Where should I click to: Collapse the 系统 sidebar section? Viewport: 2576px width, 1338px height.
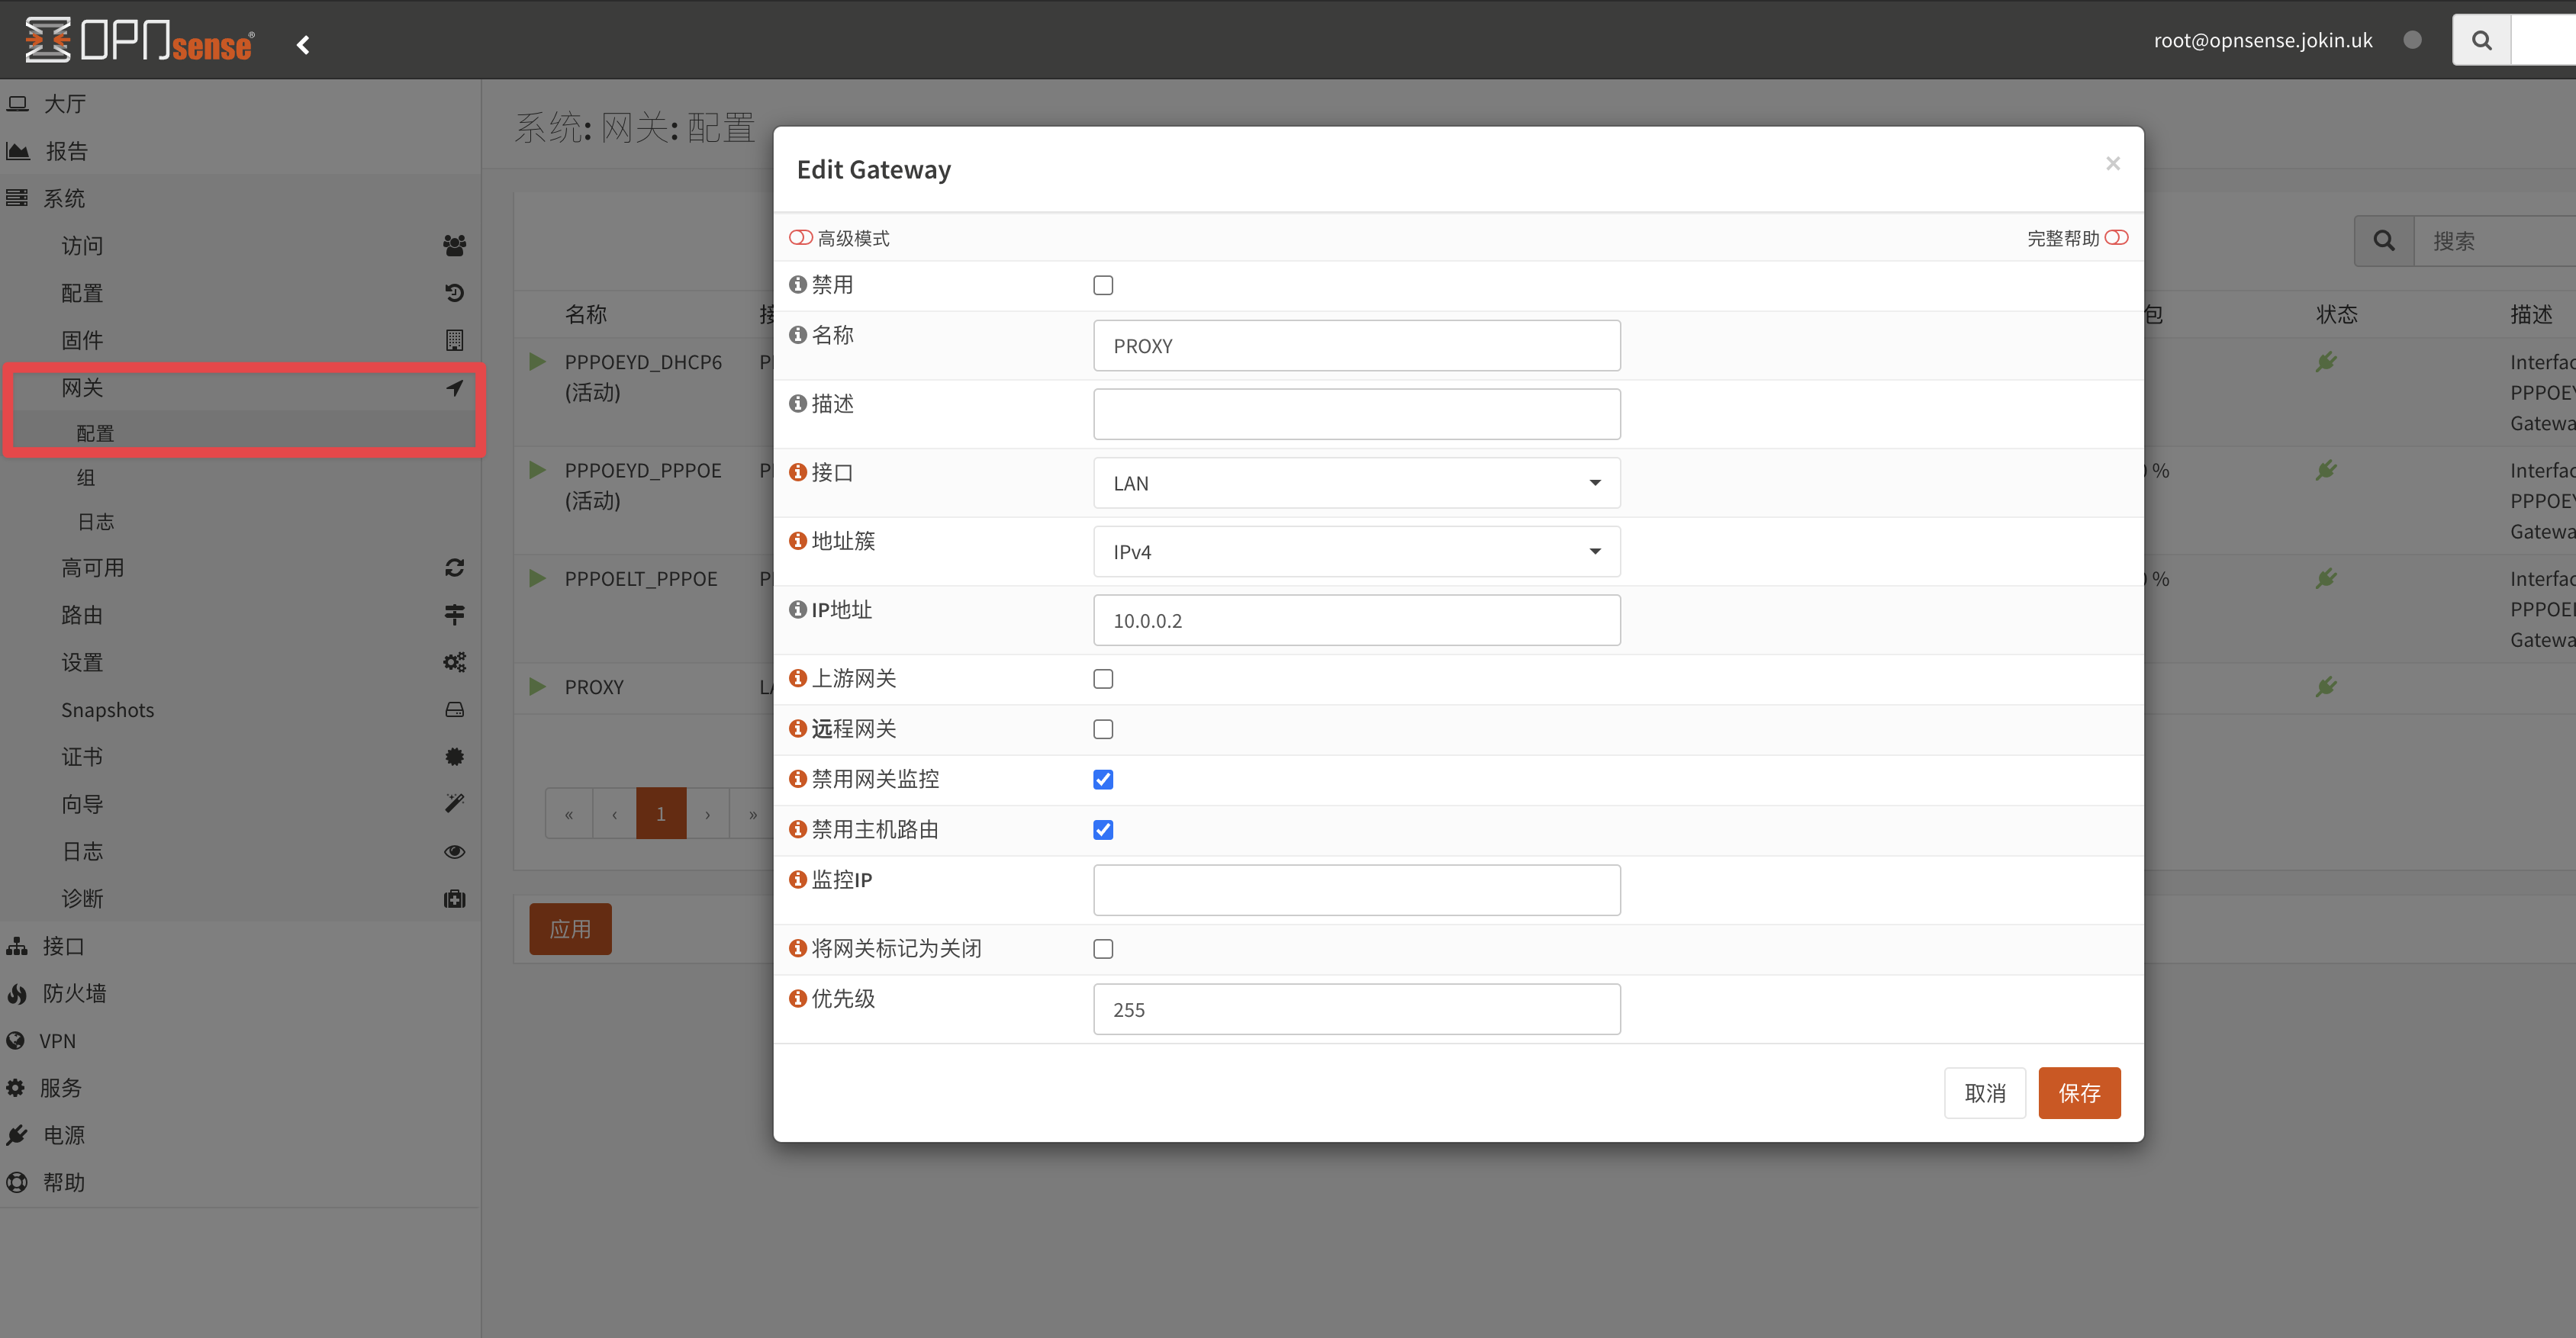tap(240, 198)
